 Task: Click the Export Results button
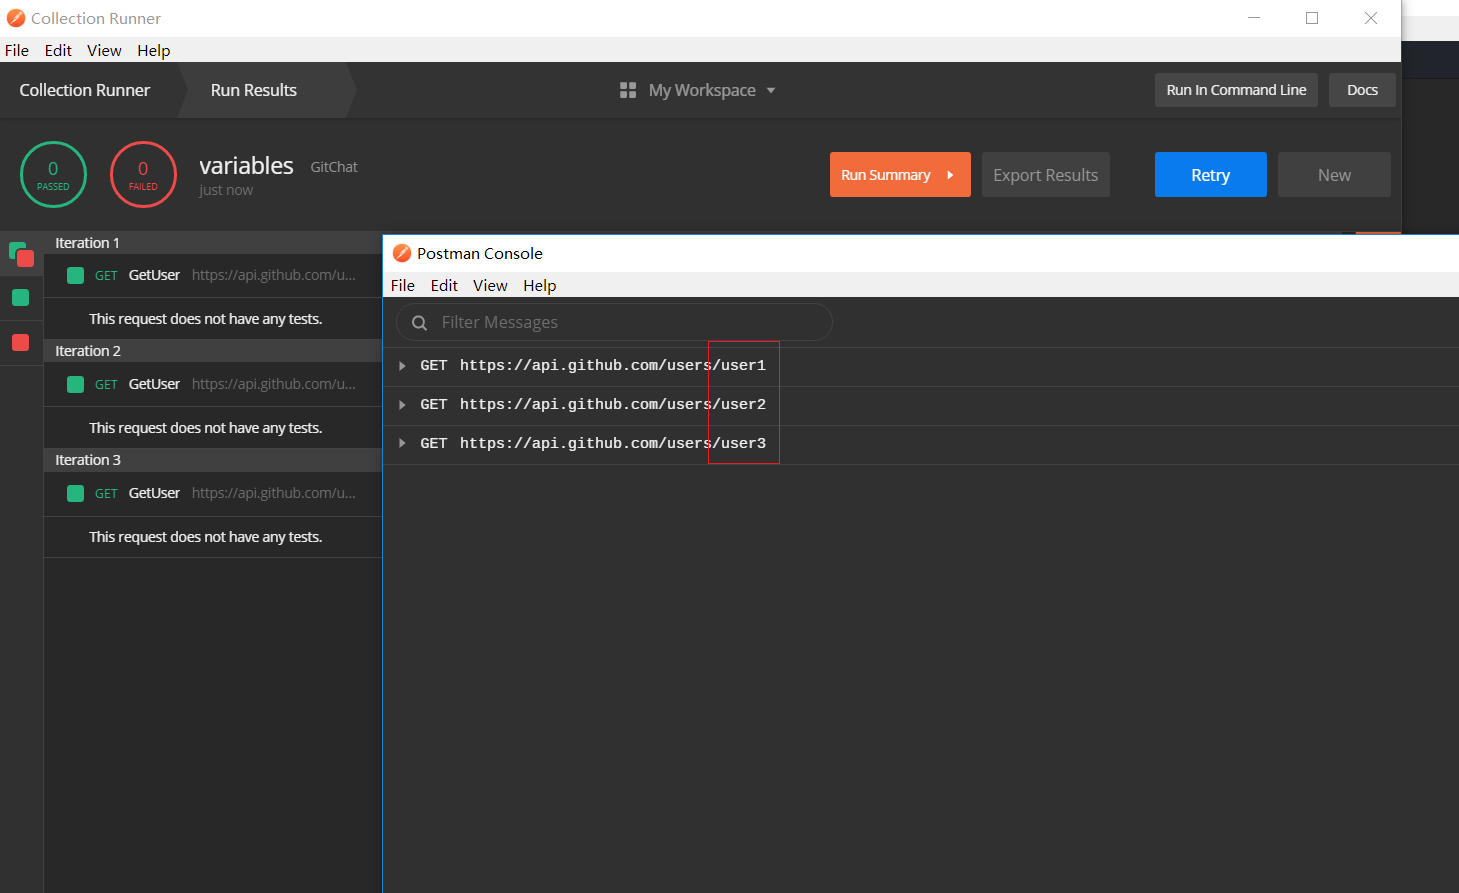point(1046,175)
